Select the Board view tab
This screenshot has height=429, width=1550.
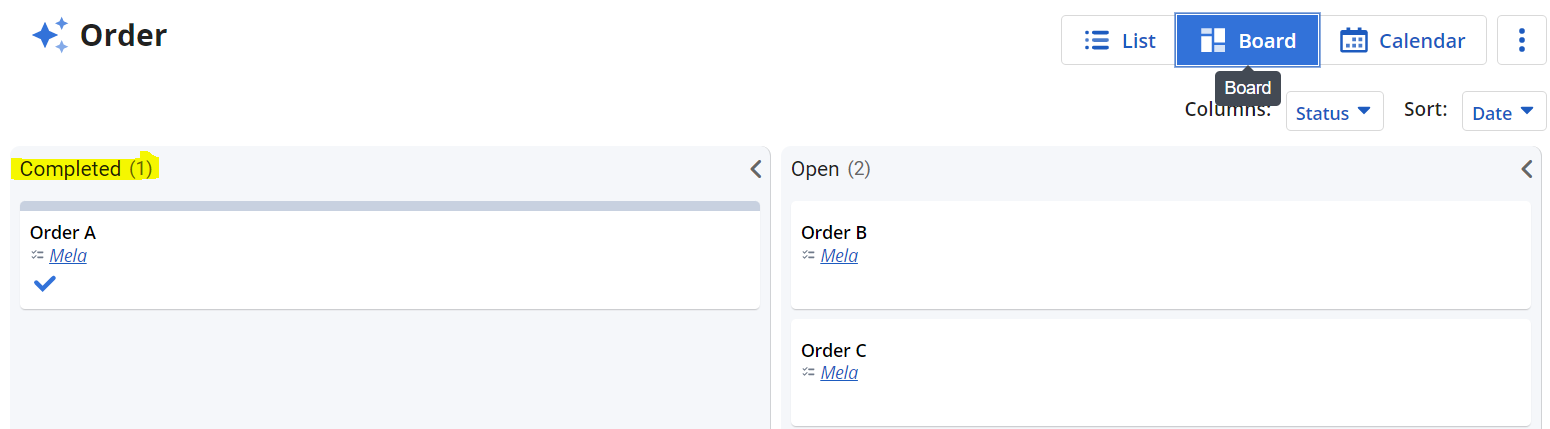click(x=1247, y=41)
